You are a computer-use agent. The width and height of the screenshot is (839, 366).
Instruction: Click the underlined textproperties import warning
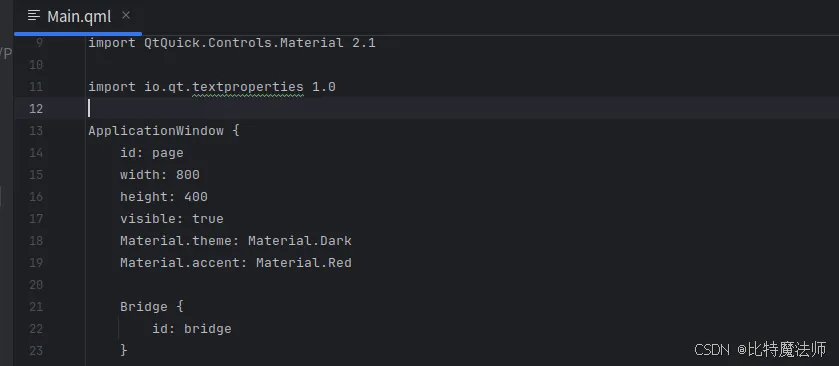pyautogui.click(x=248, y=87)
